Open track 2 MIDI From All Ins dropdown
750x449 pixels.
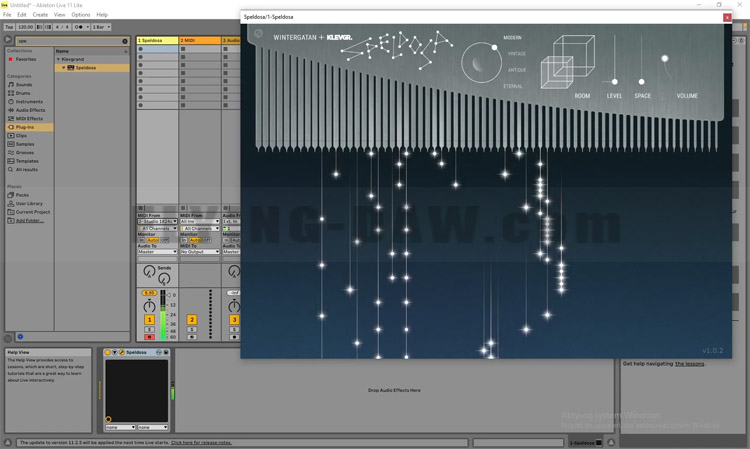pyautogui.click(x=199, y=221)
